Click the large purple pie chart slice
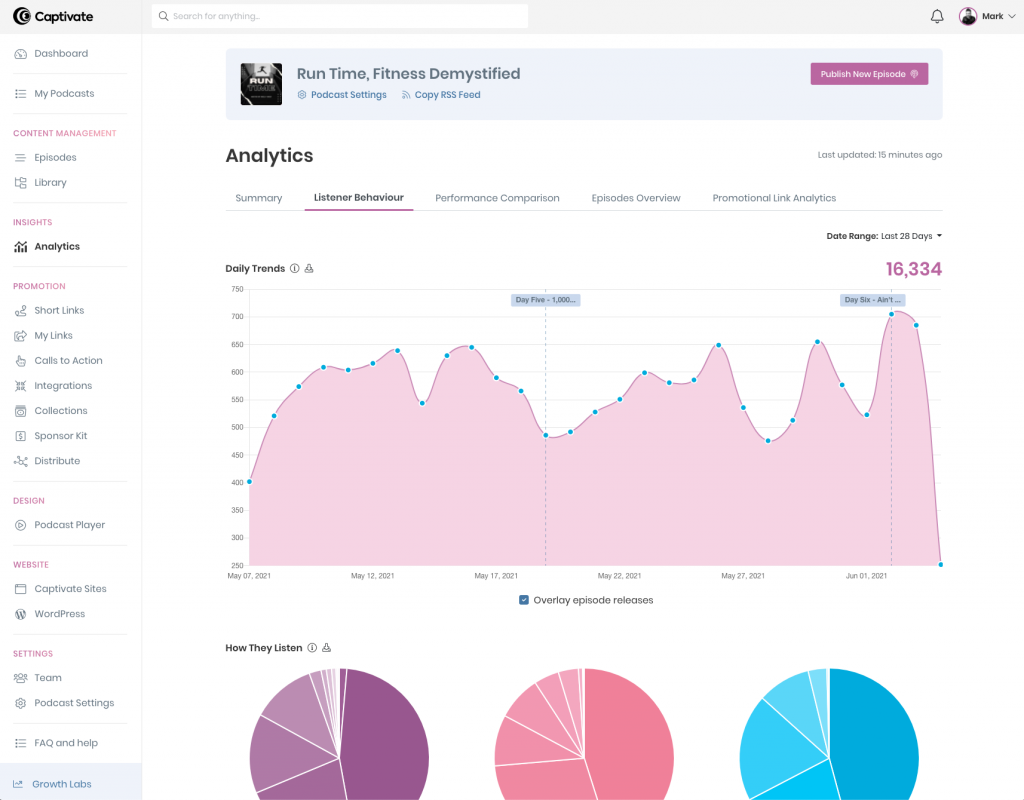Image resolution: width=1024 pixels, height=800 pixels. point(390,735)
